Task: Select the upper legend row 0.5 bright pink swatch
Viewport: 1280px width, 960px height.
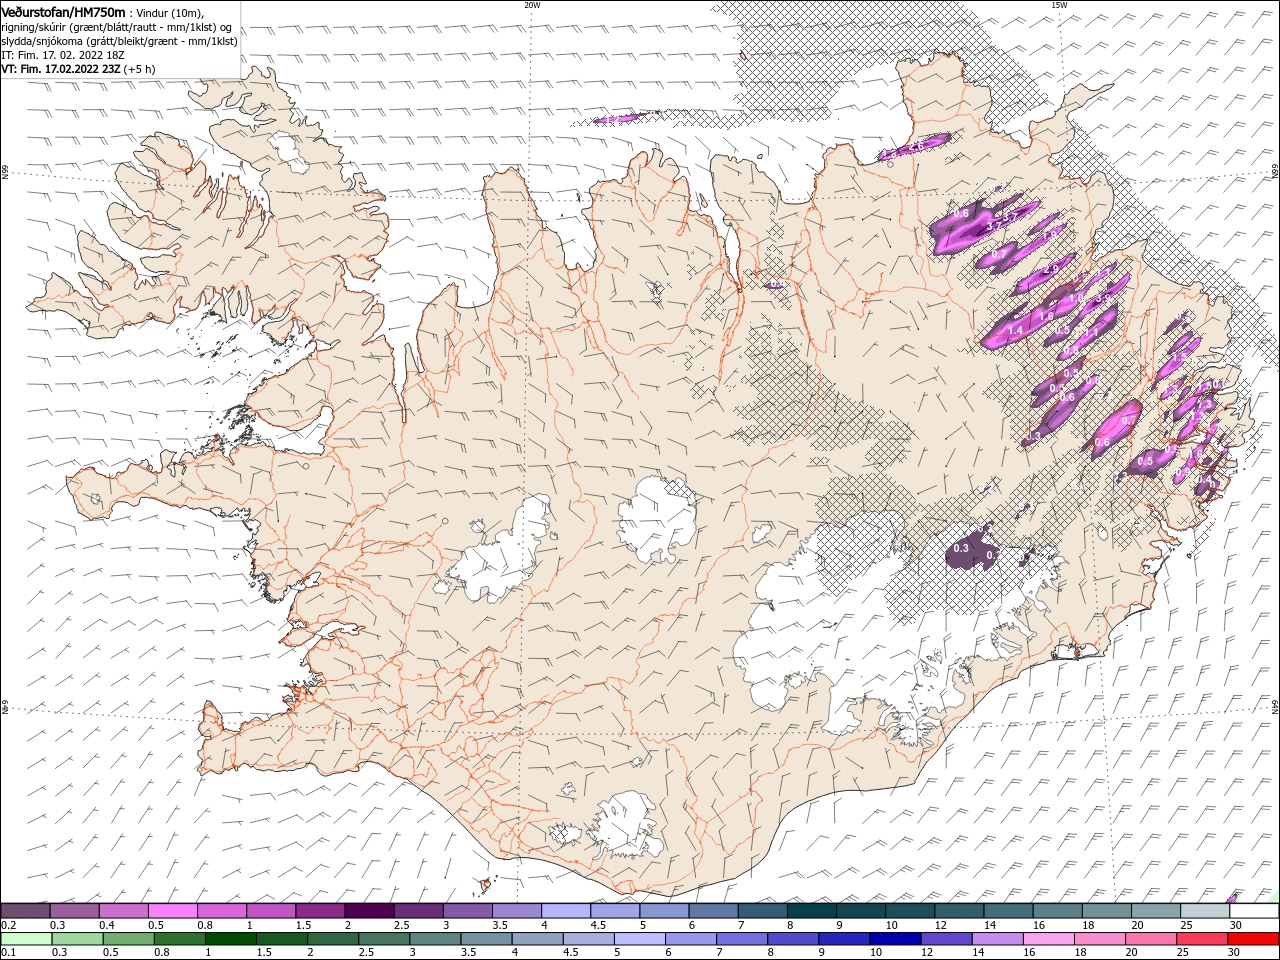Action: point(172,910)
